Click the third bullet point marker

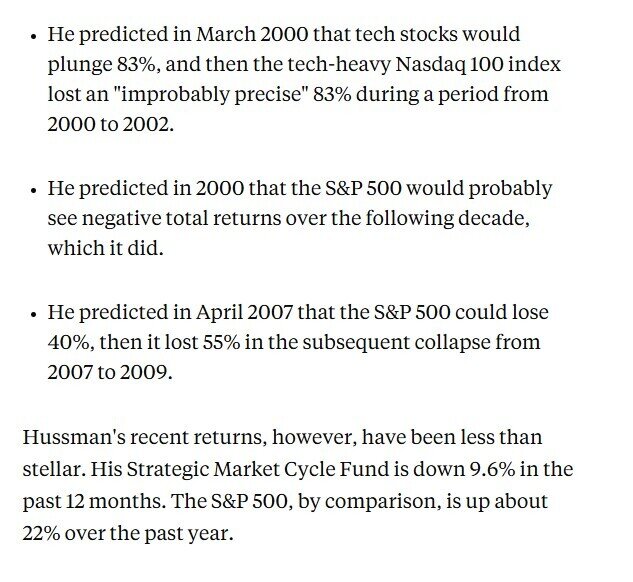click(35, 312)
